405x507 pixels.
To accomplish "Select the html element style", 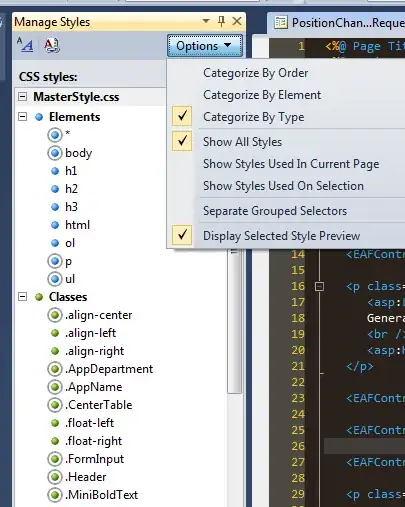I will [x=77, y=225].
